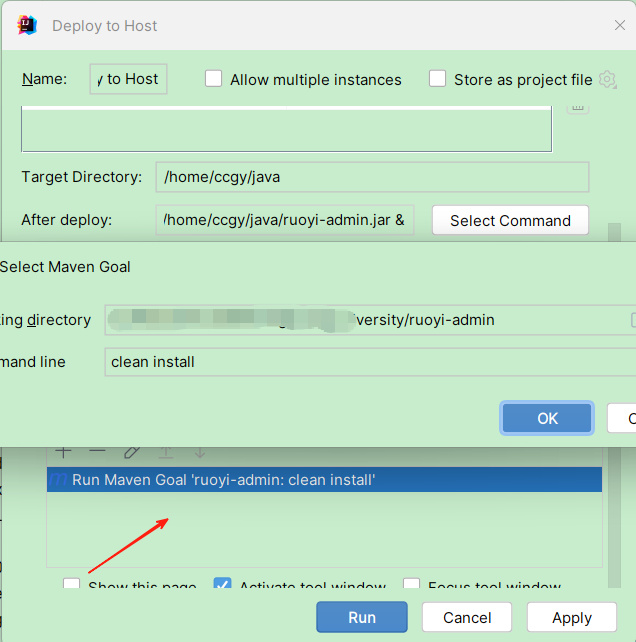Click the working directory field

[x=370, y=320]
